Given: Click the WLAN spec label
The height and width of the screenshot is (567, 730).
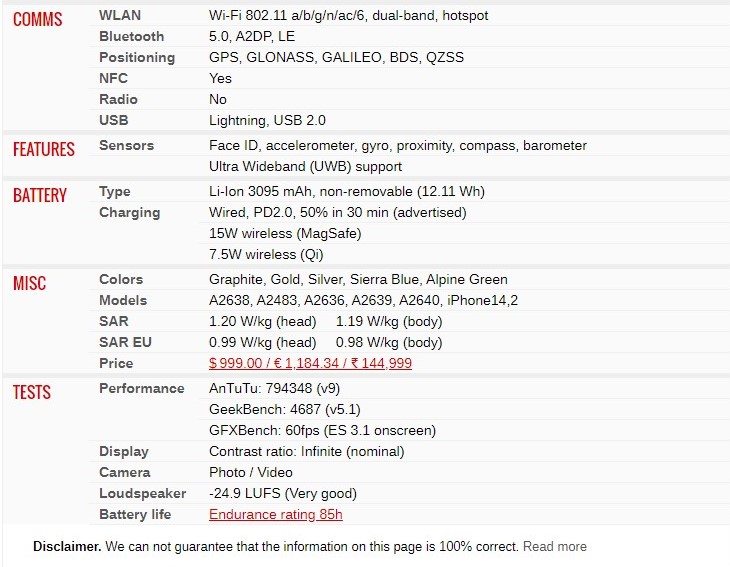Looking at the screenshot, I should pyautogui.click(x=120, y=16).
